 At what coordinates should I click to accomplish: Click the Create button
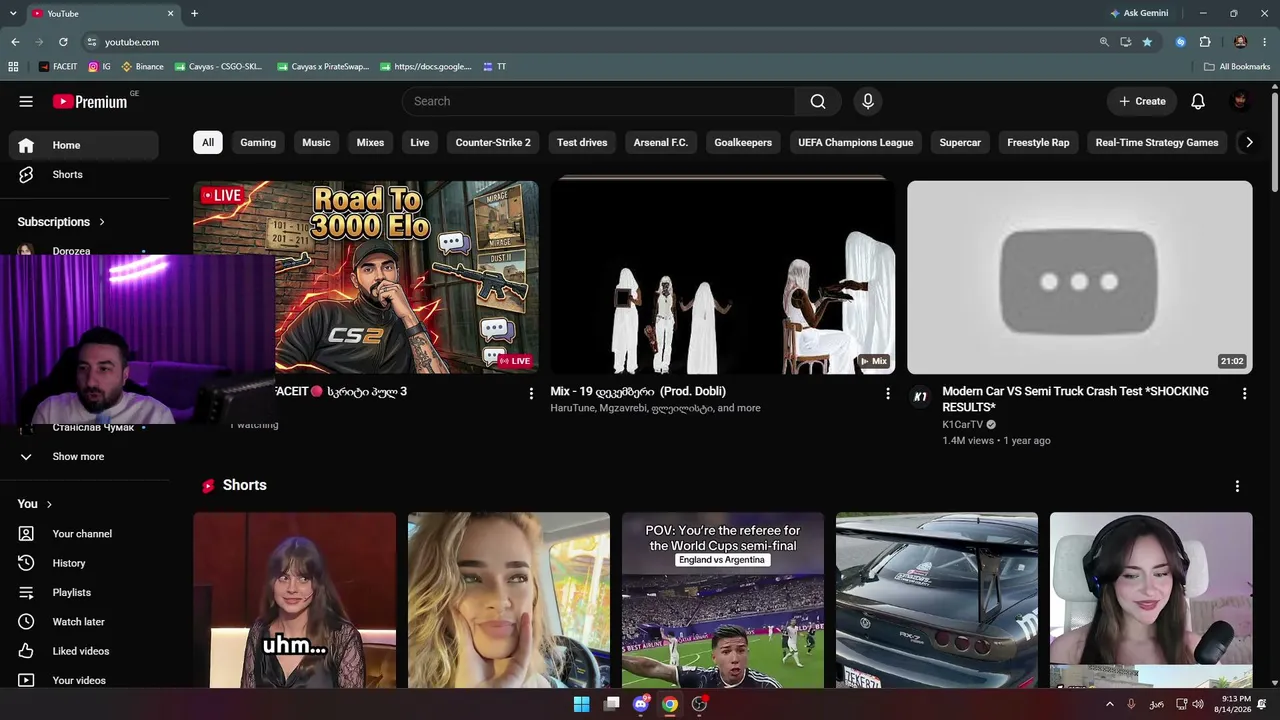[1142, 101]
